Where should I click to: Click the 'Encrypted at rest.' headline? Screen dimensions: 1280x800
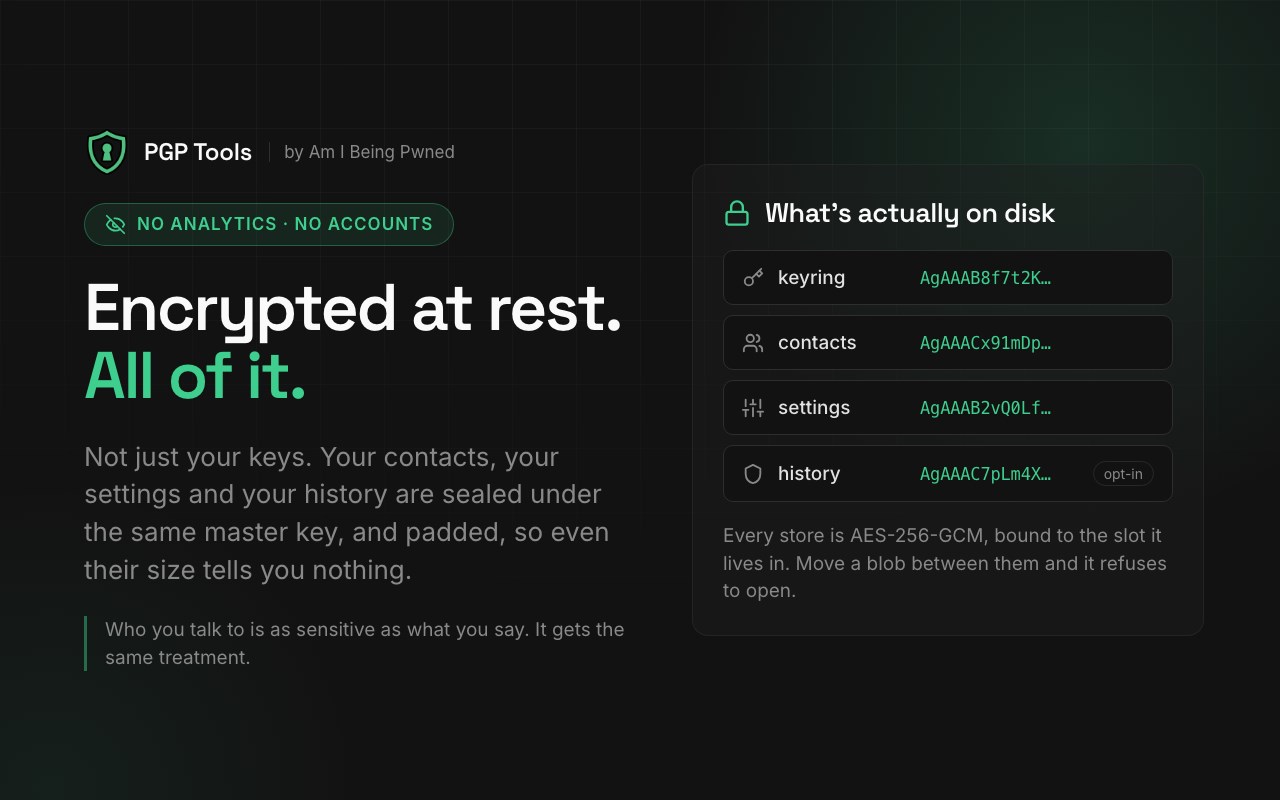pyautogui.click(x=353, y=308)
